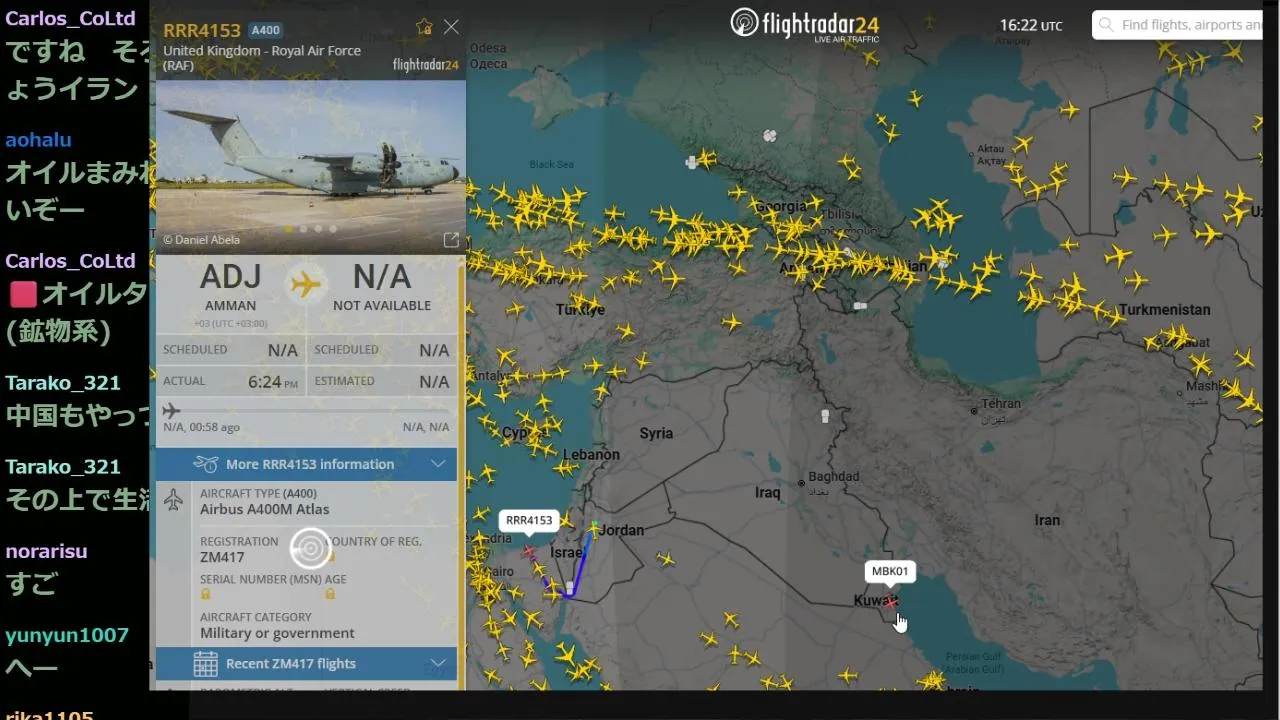Click the Airbus A400M Atlas aircraft type text

coord(265,509)
